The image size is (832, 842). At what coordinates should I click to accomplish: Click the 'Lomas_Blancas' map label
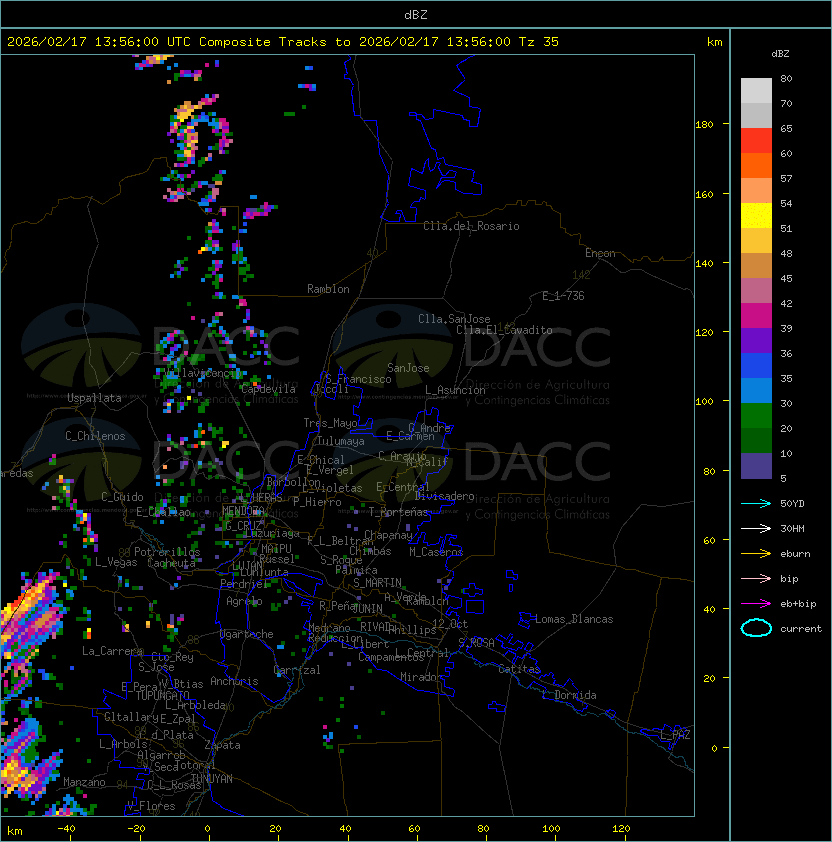[574, 619]
